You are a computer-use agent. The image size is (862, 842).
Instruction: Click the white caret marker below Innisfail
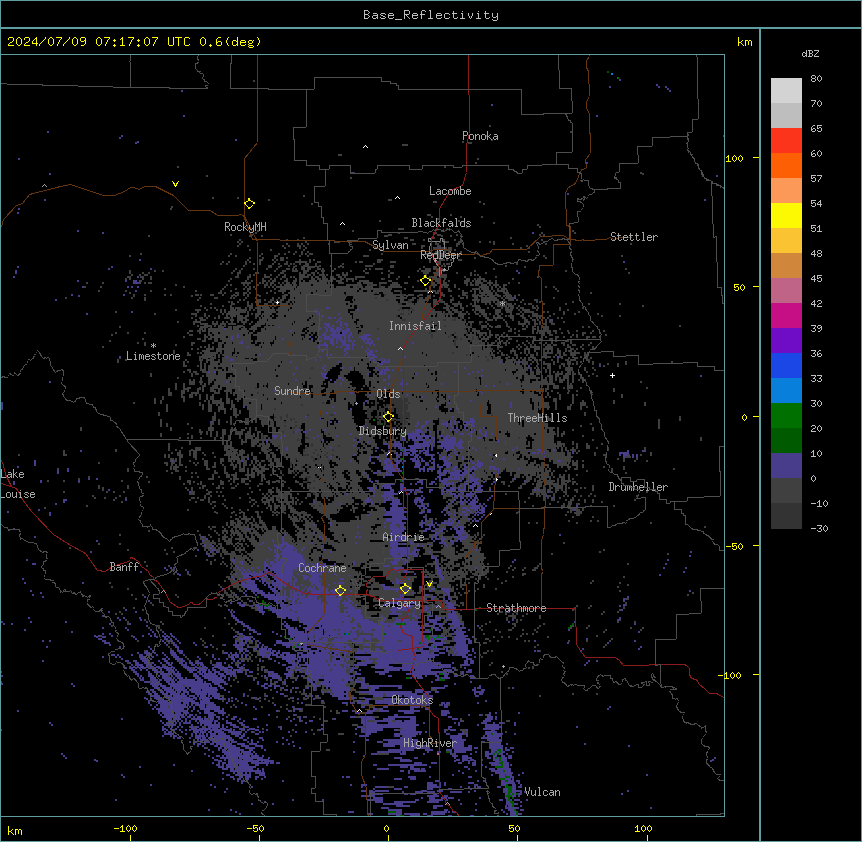(x=400, y=349)
